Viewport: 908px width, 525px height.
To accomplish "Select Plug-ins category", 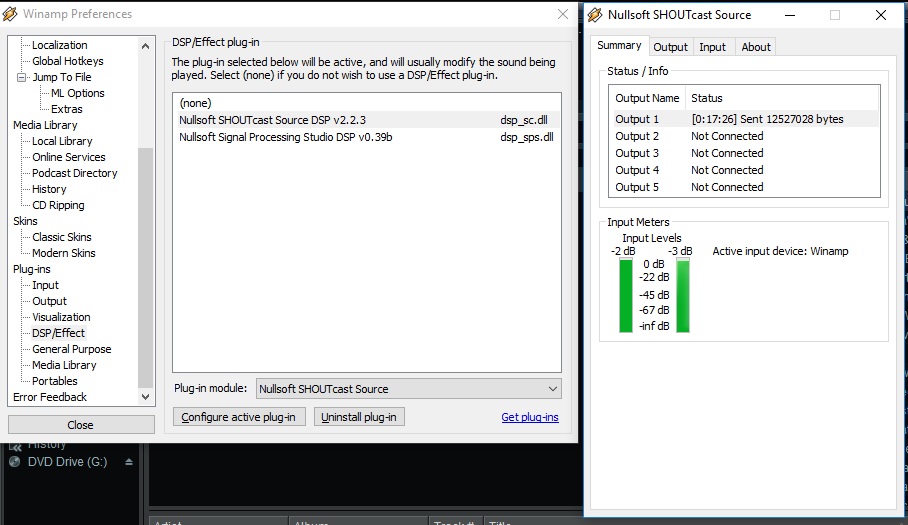I will point(32,269).
